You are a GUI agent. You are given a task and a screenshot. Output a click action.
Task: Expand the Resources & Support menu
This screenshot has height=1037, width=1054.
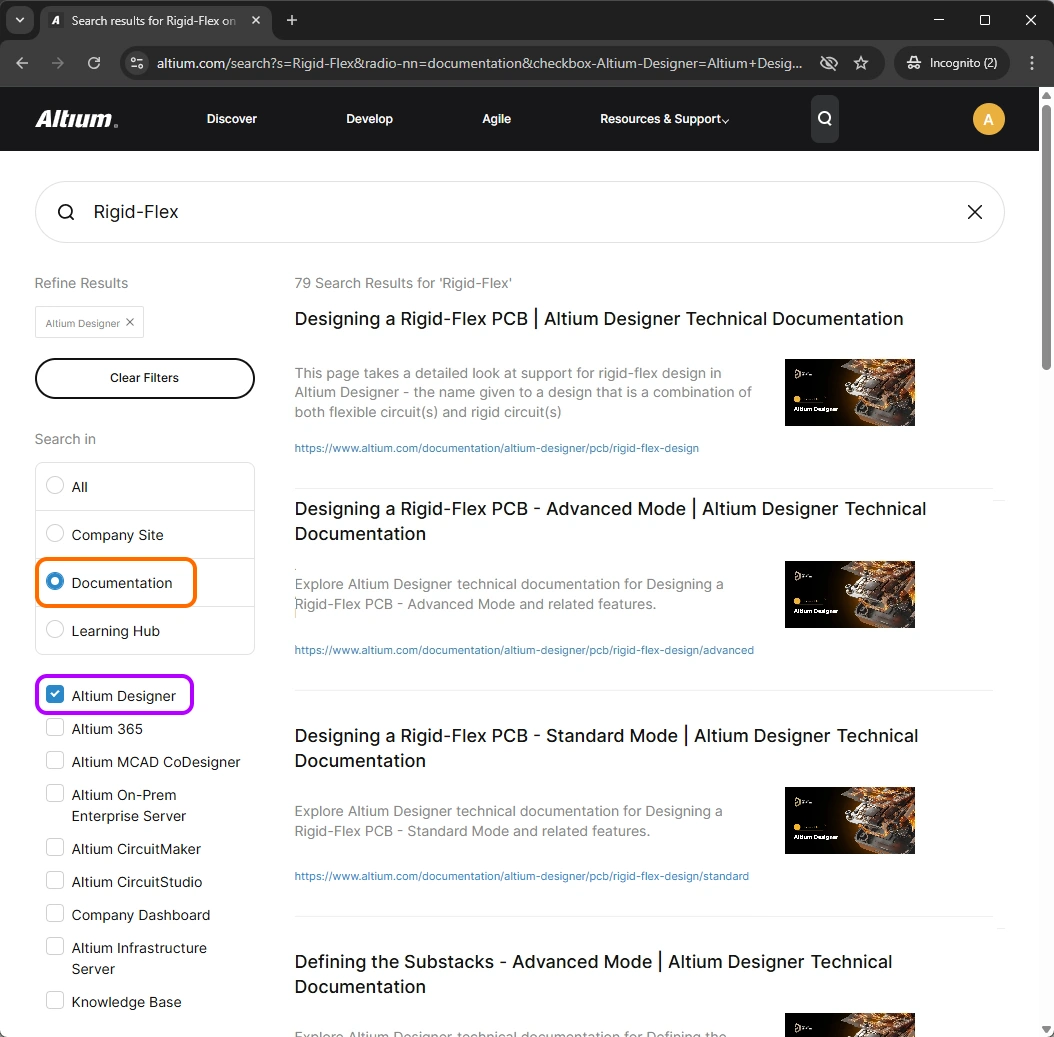(664, 119)
